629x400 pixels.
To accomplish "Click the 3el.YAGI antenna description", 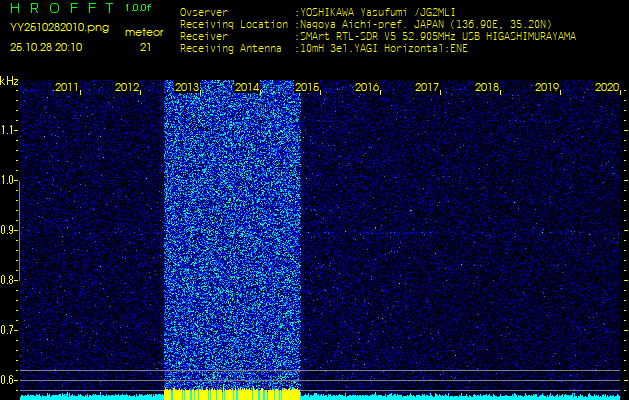I will click(383, 49).
